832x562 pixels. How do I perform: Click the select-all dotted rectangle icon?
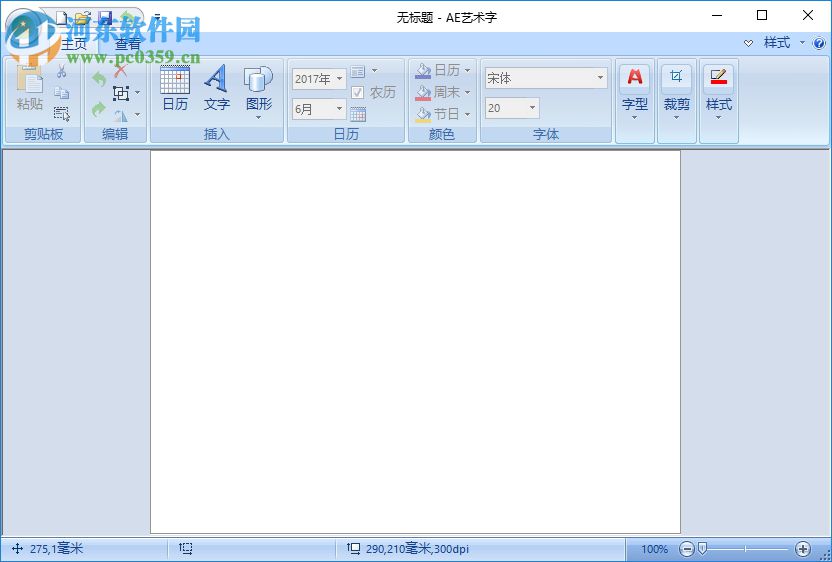tap(62, 113)
